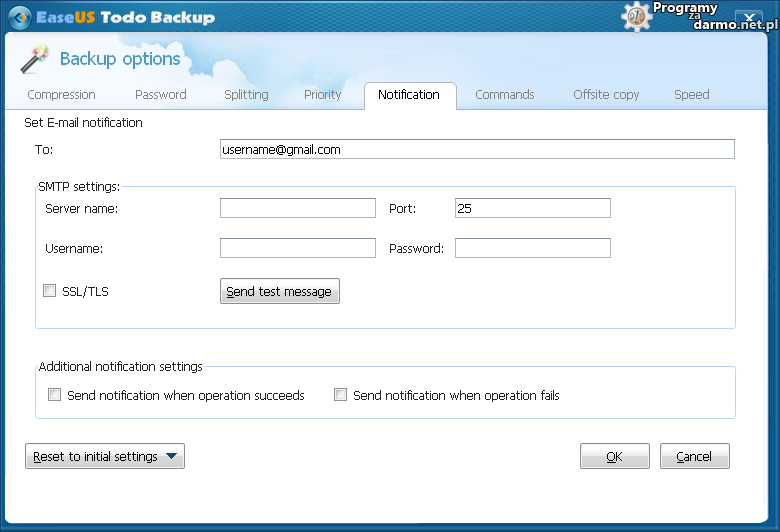Open the Speed tab

(x=691, y=95)
